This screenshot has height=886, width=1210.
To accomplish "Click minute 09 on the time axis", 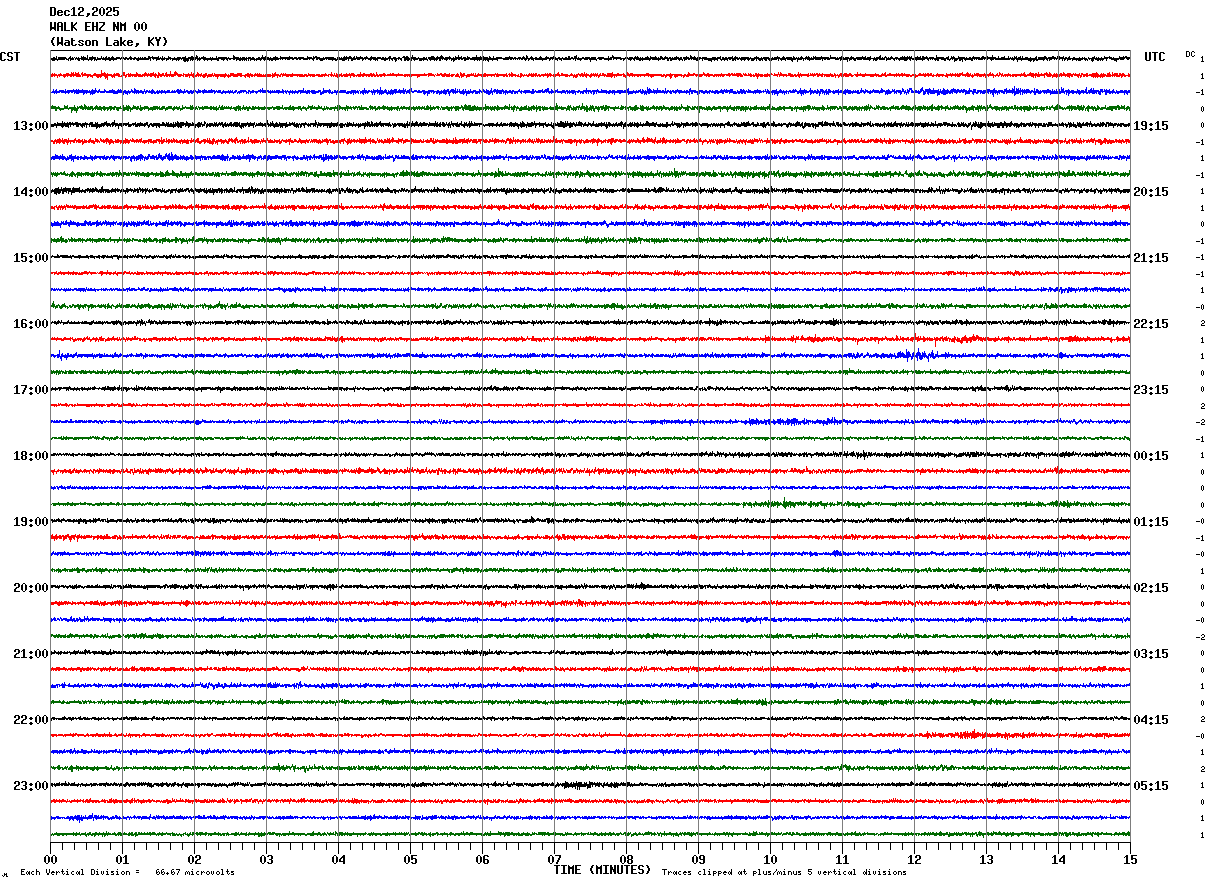I will pyautogui.click(x=698, y=859).
